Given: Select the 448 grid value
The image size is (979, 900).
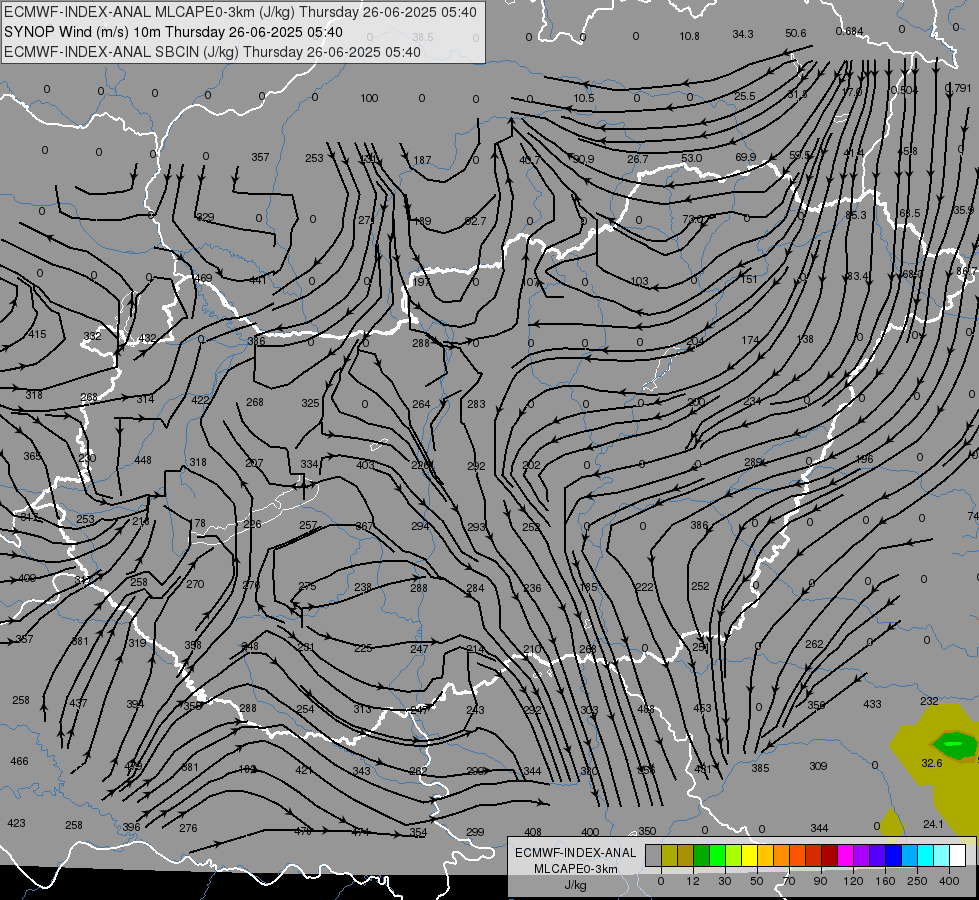Looking at the screenshot, I should pos(143,460).
